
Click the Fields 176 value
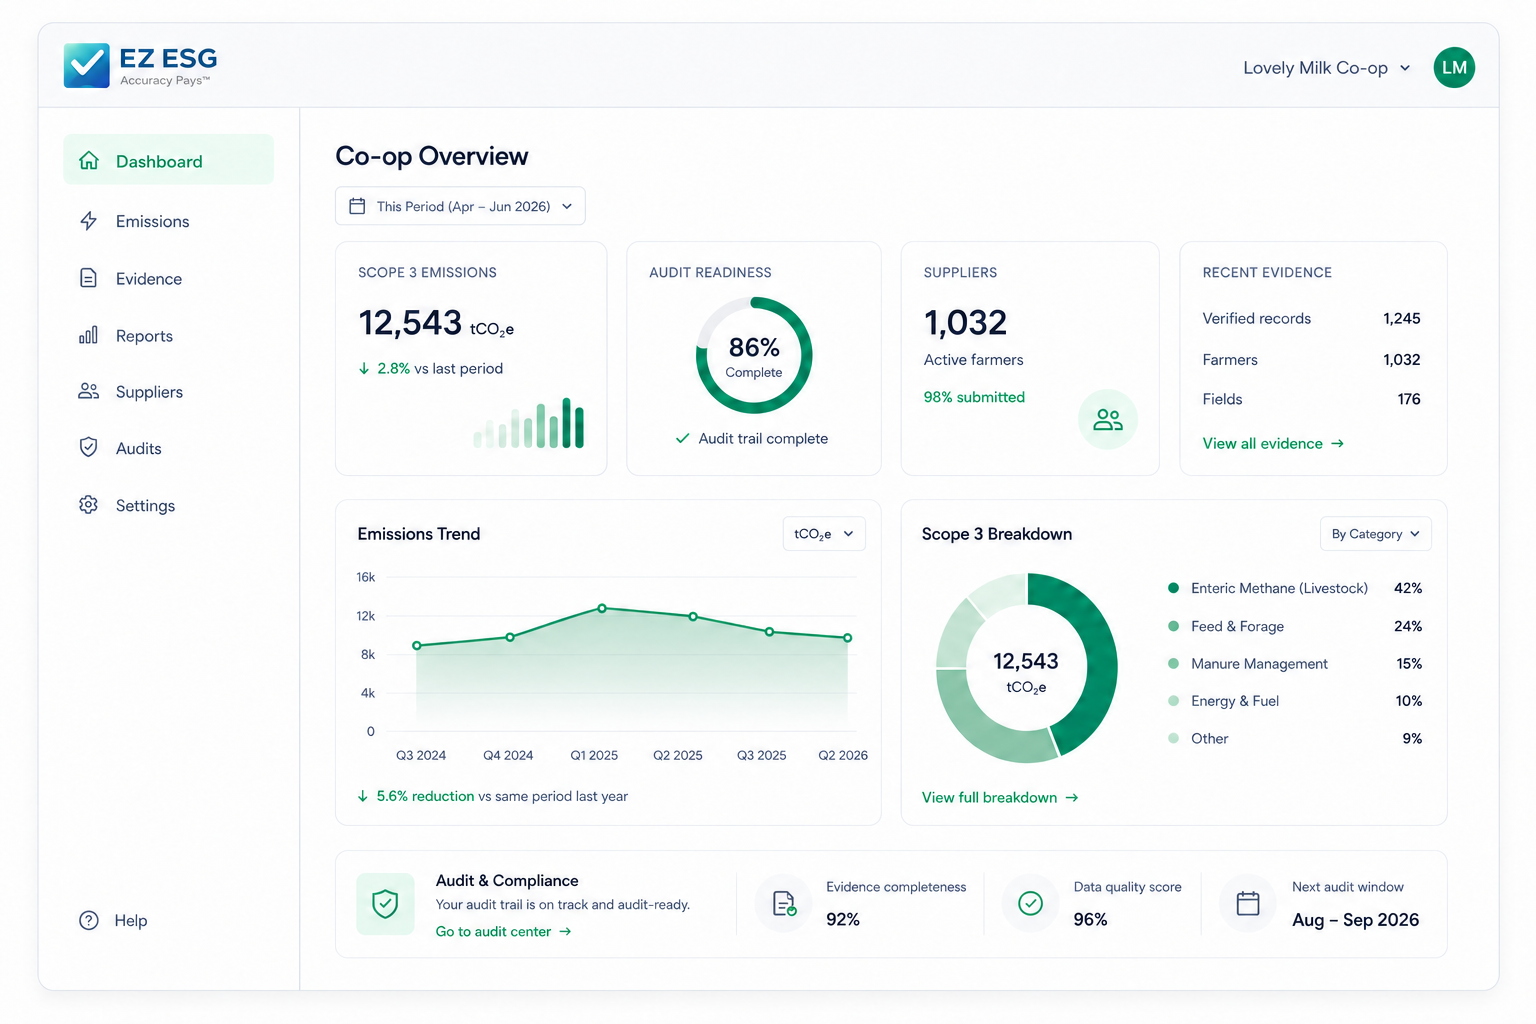(x=1409, y=399)
